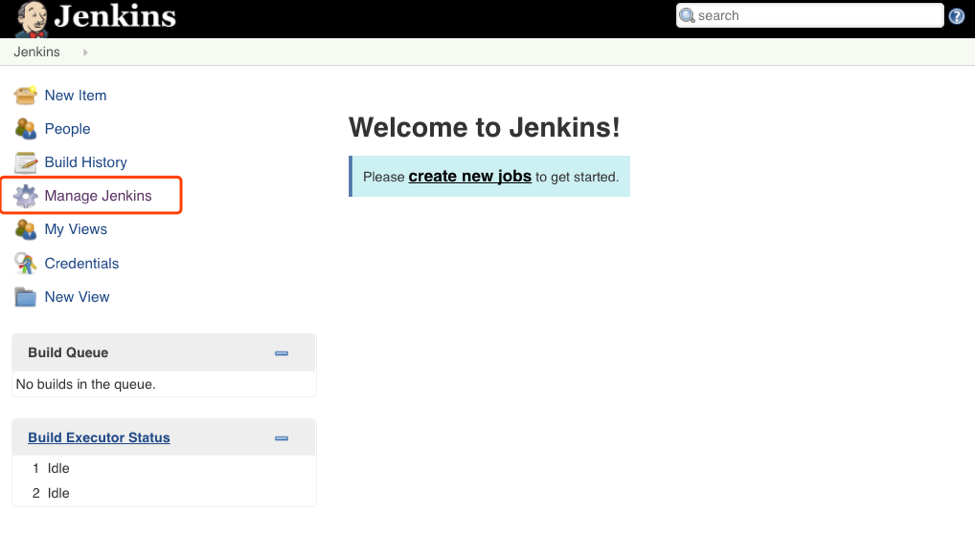Image resolution: width=975 pixels, height=533 pixels.
Task: Collapse the Build Queue panel
Action: pos(282,353)
